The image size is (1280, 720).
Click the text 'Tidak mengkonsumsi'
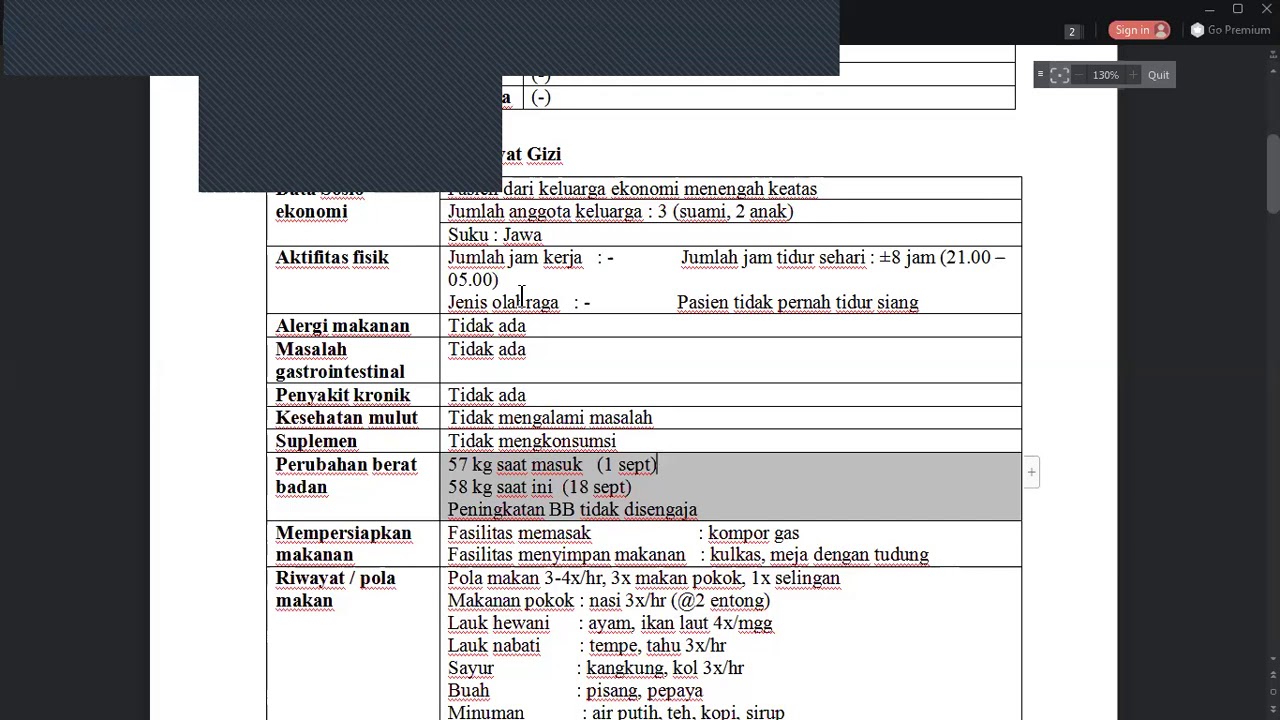tap(532, 441)
